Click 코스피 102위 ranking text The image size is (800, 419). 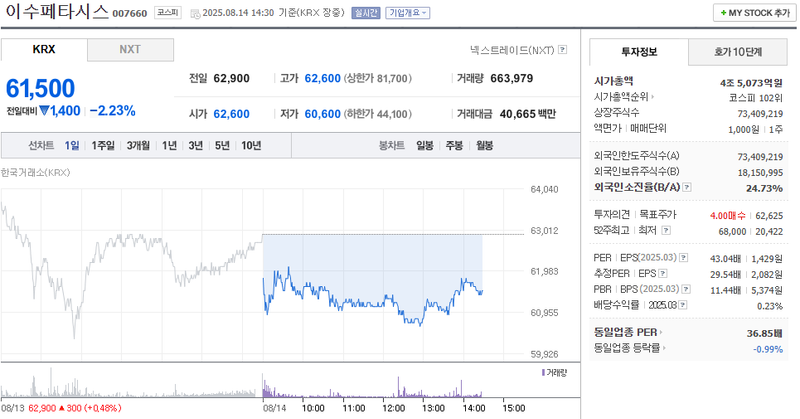(756, 98)
